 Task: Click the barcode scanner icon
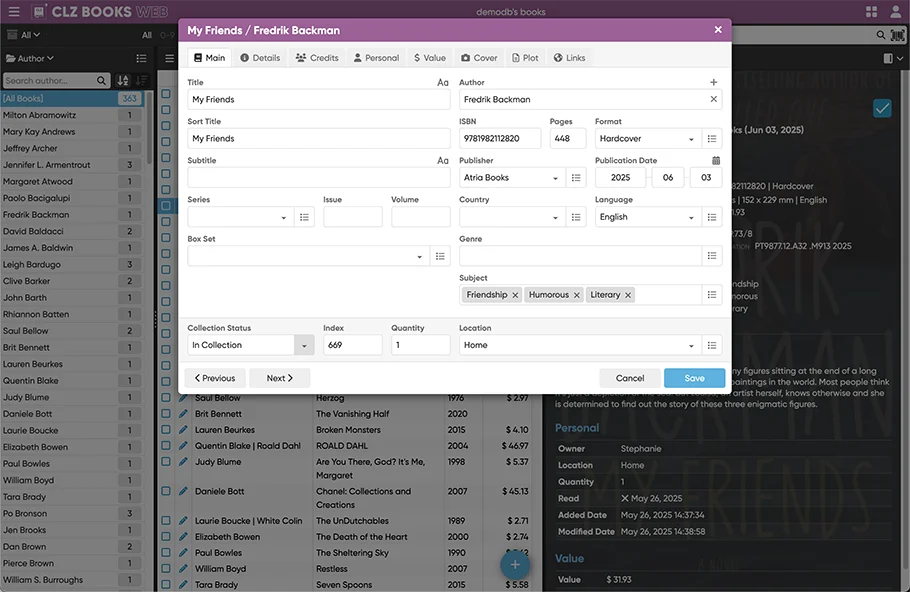[x=897, y=35]
